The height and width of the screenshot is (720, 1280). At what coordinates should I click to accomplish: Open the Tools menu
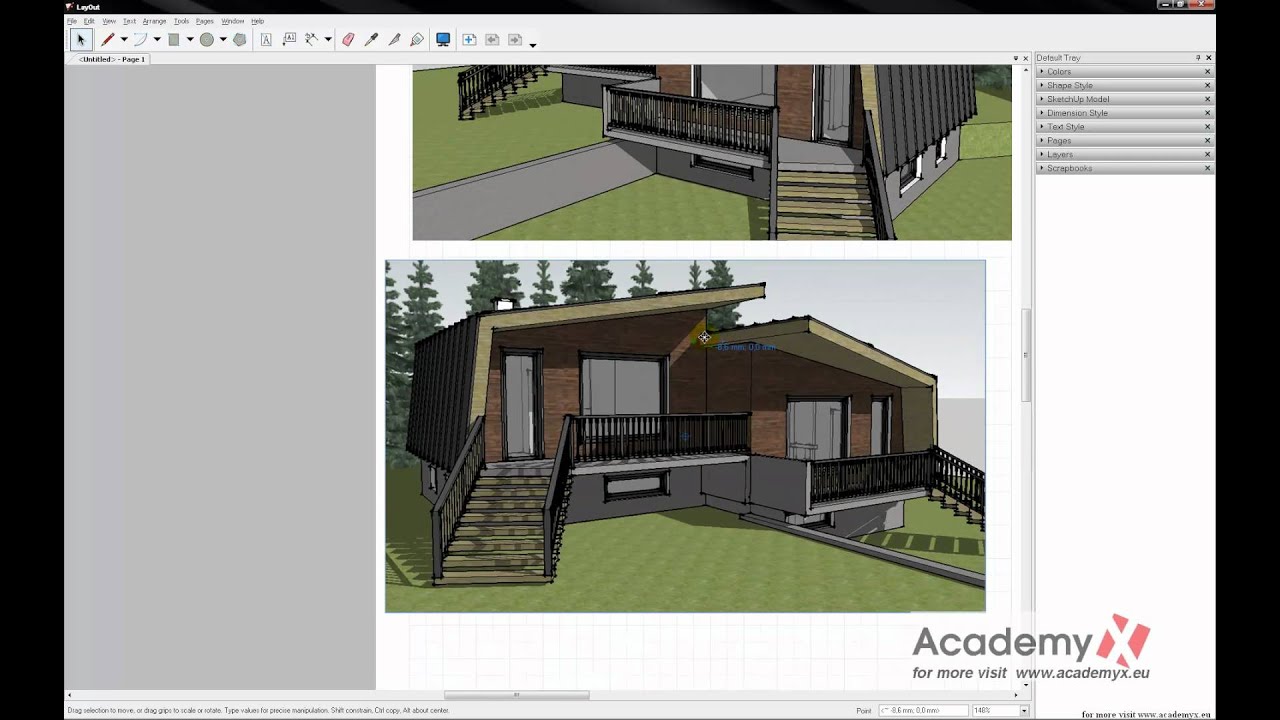181,21
